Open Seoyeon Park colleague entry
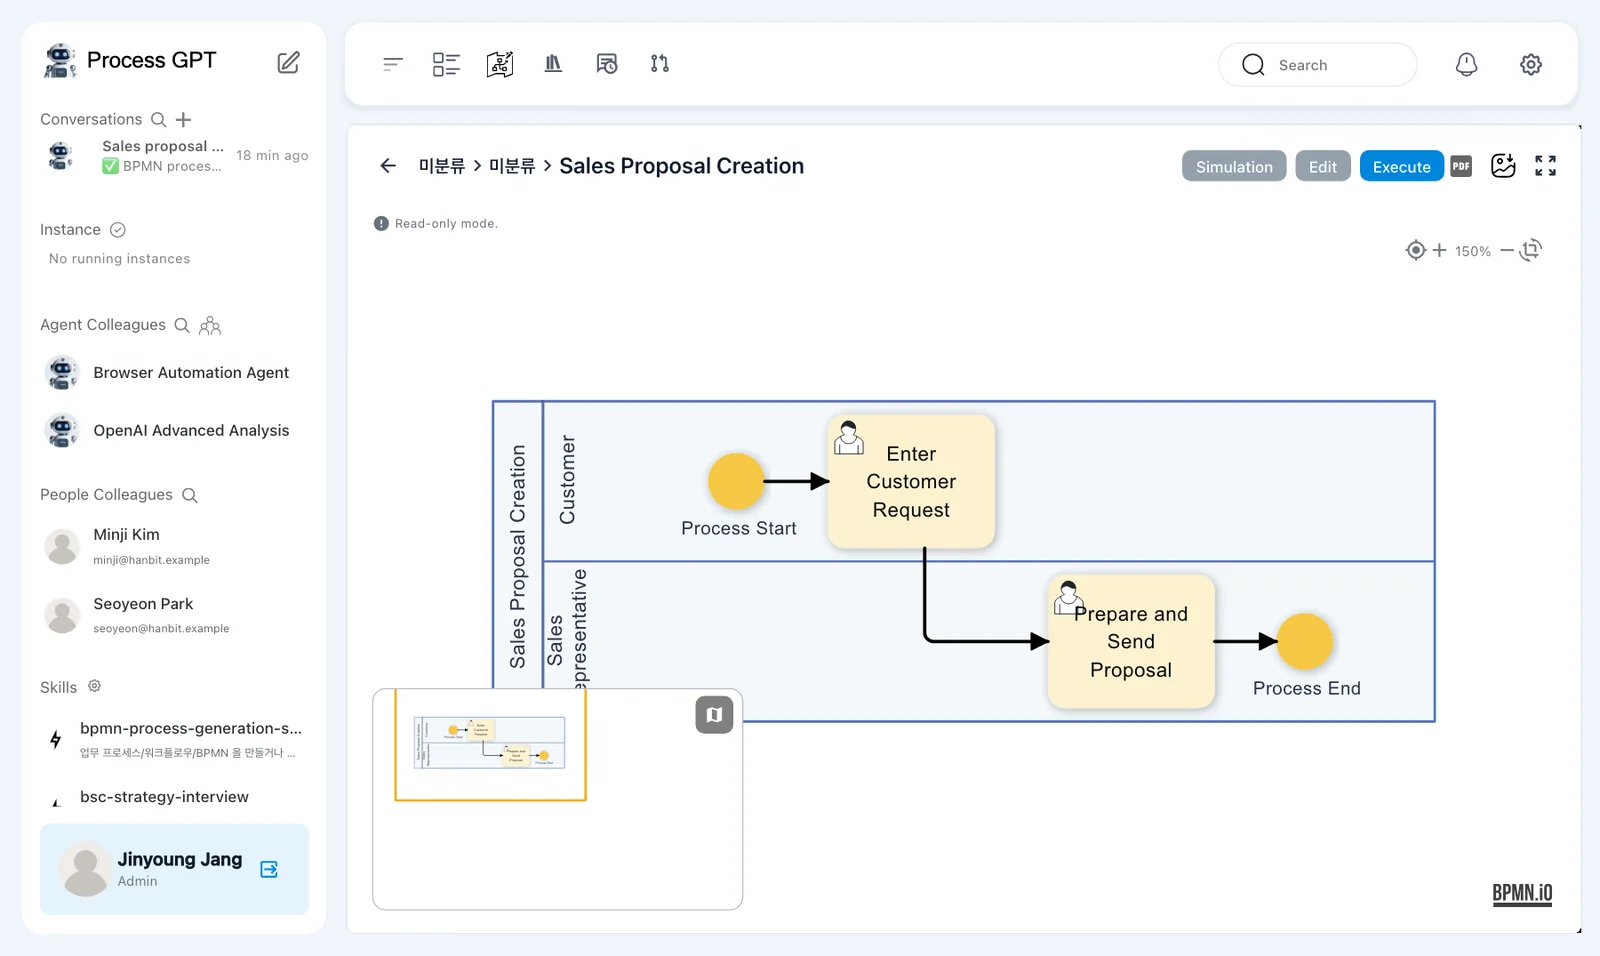1600x956 pixels. (x=175, y=615)
